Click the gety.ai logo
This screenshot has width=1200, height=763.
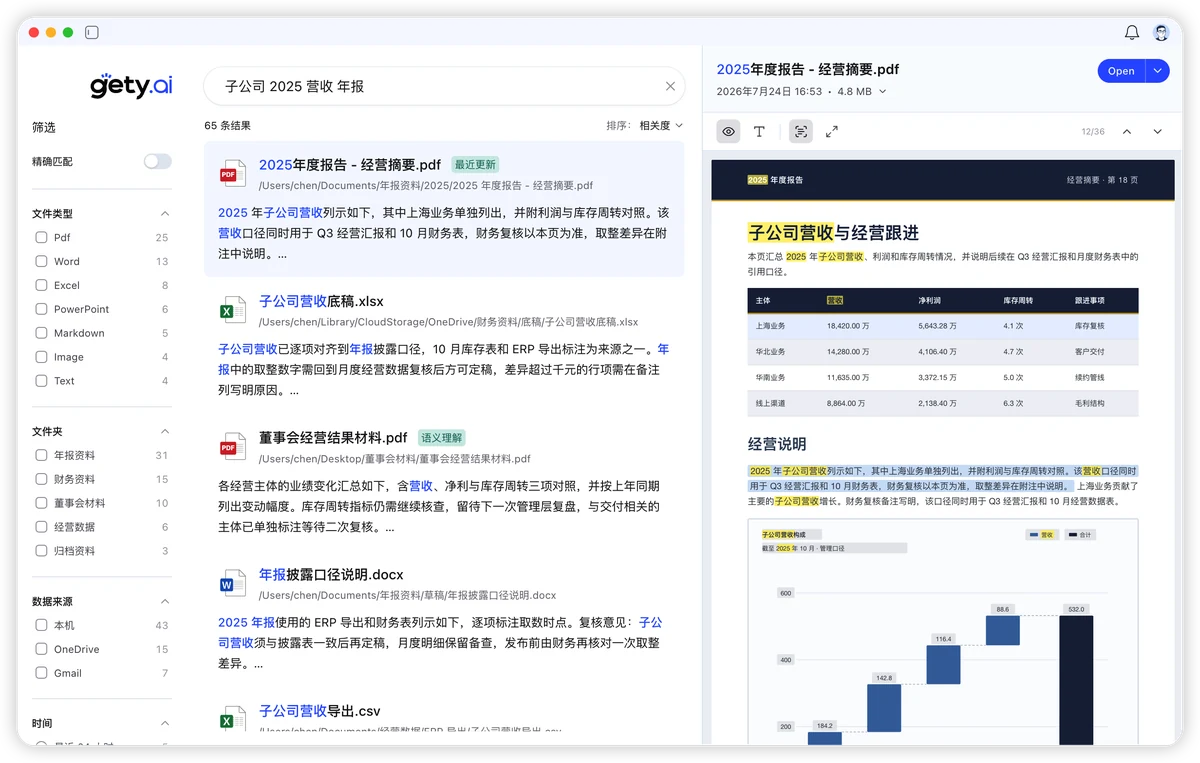click(131, 86)
